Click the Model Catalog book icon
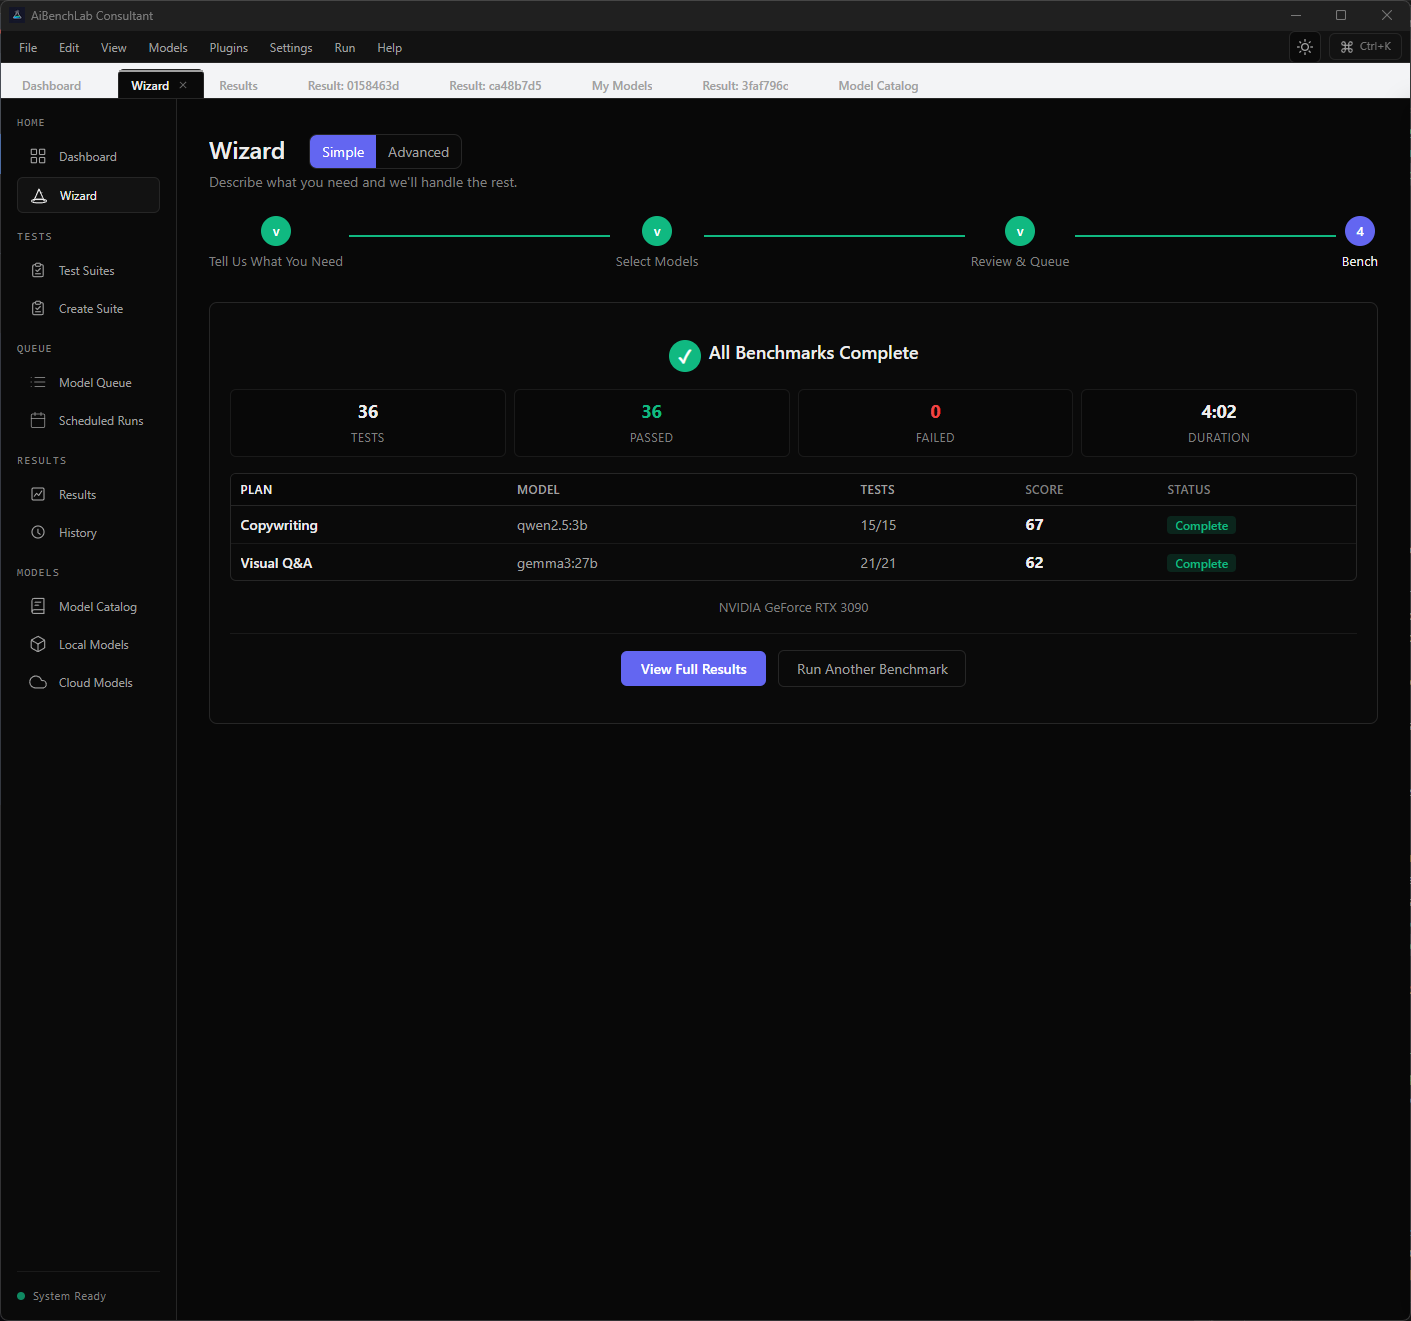Image resolution: width=1411 pixels, height=1321 pixels. coord(38,607)
